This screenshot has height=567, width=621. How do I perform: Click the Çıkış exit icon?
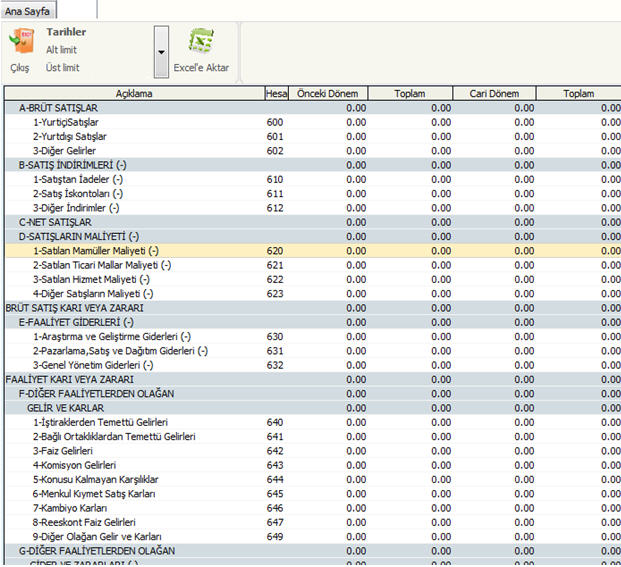(x=19, y=49)
